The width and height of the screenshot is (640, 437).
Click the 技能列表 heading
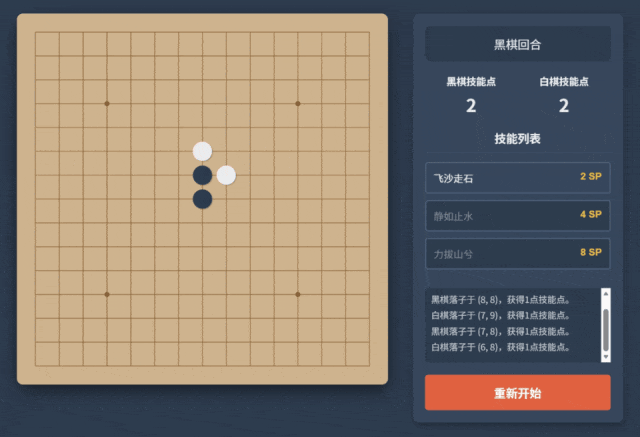pyautogui.click(x=518, y=139)
